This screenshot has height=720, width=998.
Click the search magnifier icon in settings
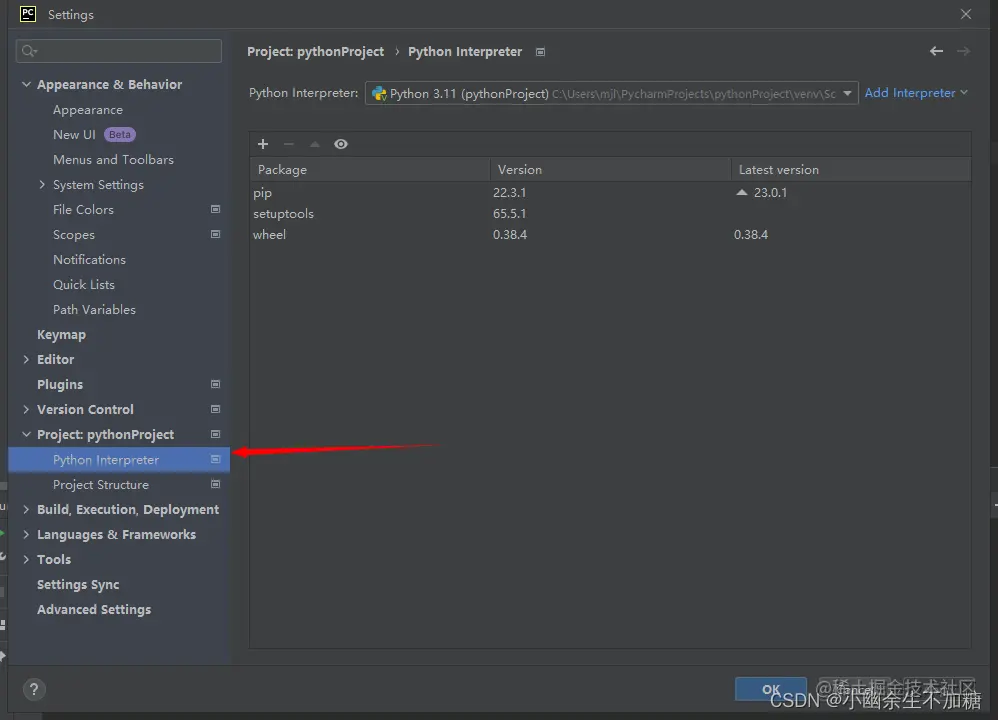29,51
